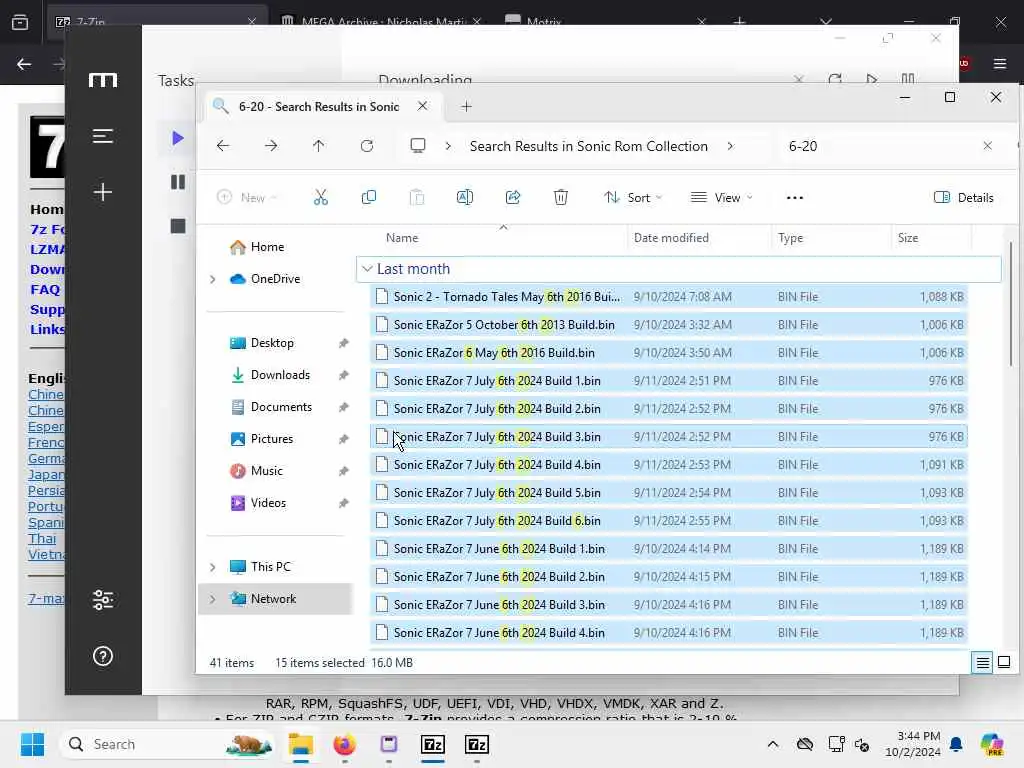Viewport: 1024px width, 768px height.
Task: Select the 6-20 Search Results tab
Action: (x=318, y=106)
